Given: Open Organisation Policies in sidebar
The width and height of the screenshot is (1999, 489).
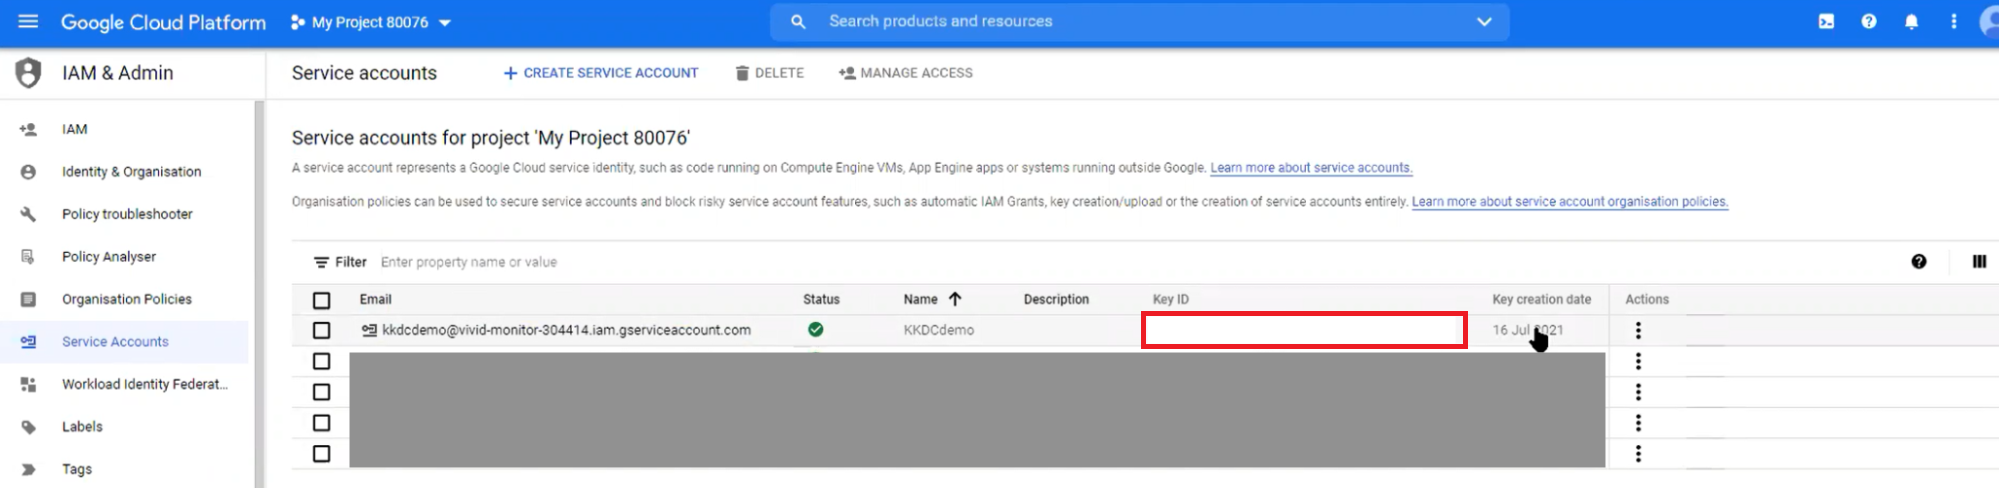Looking at the screenshot, I should [127, 299].
